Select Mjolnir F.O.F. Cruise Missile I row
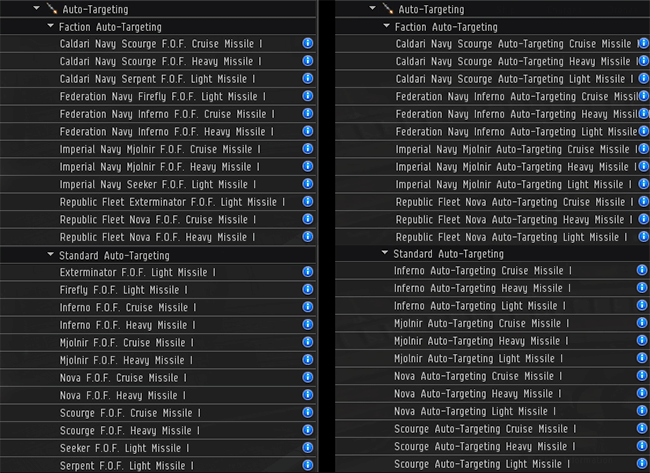Screen dimensions: 650x473 tap(158, 342)
